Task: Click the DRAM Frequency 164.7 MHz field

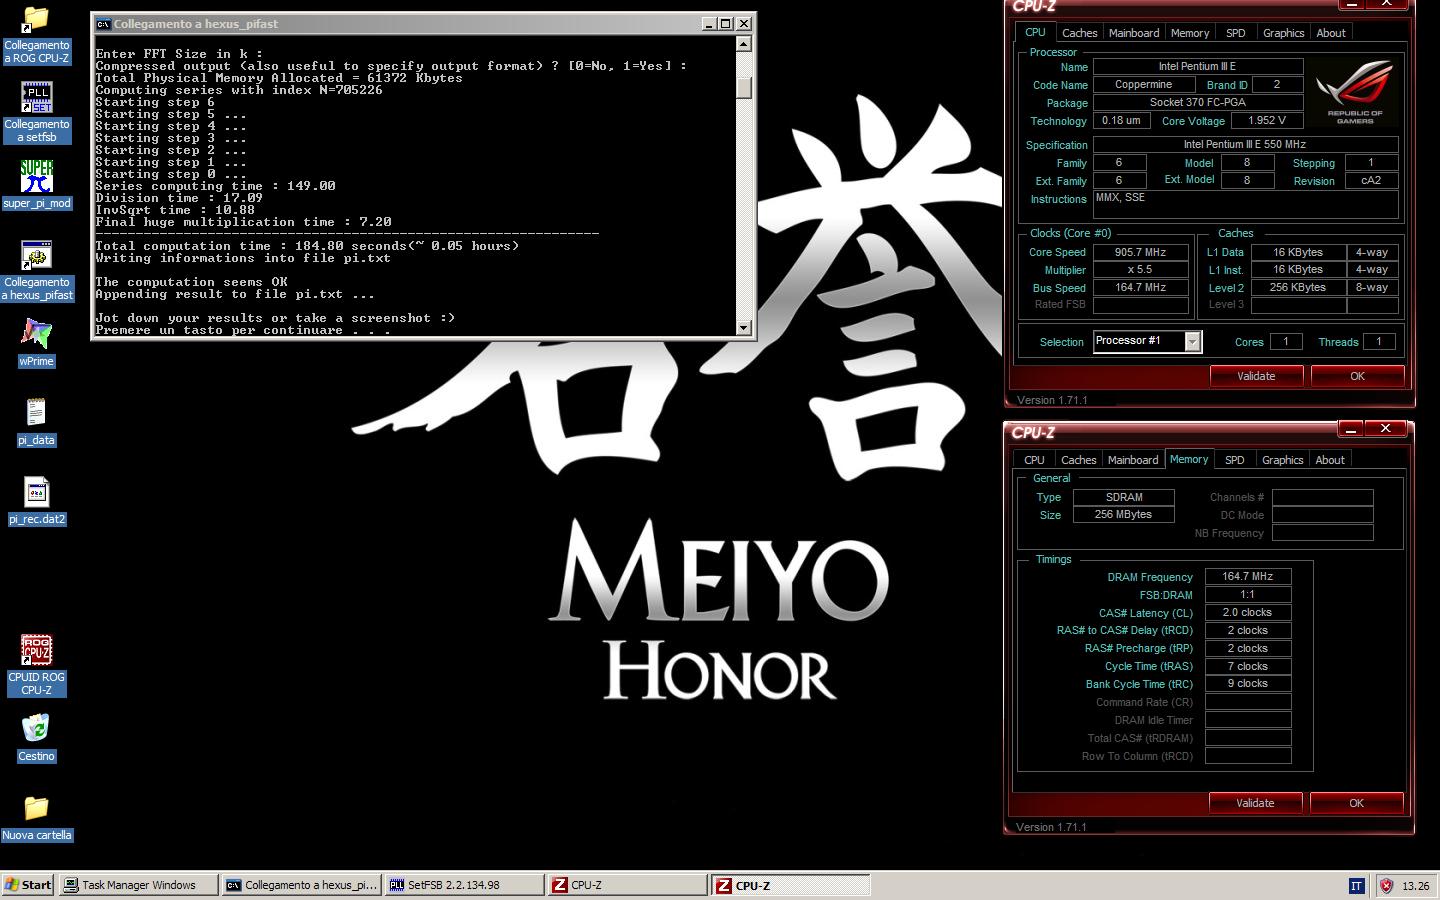Action: (1248, 576)
